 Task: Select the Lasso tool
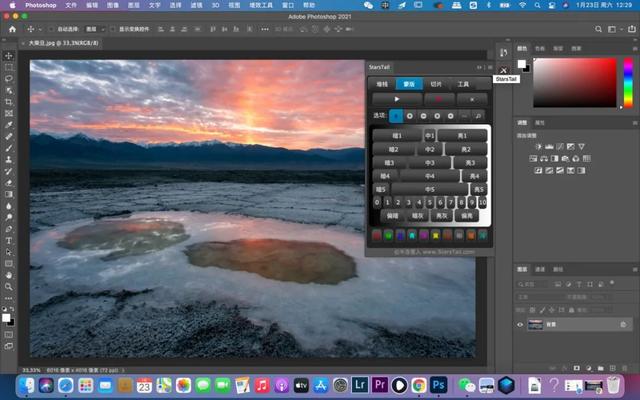tap(9, 78)
